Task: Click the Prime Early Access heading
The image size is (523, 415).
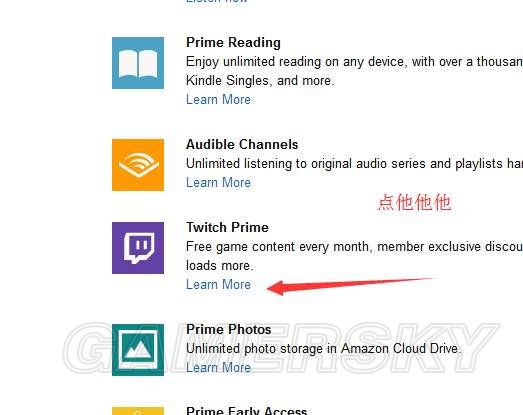Action: 246,411
